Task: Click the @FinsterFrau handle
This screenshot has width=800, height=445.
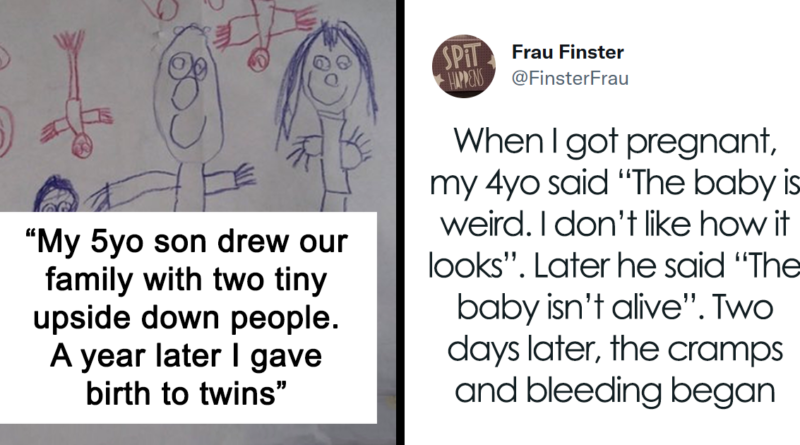Action: click(x=563, y=71)
